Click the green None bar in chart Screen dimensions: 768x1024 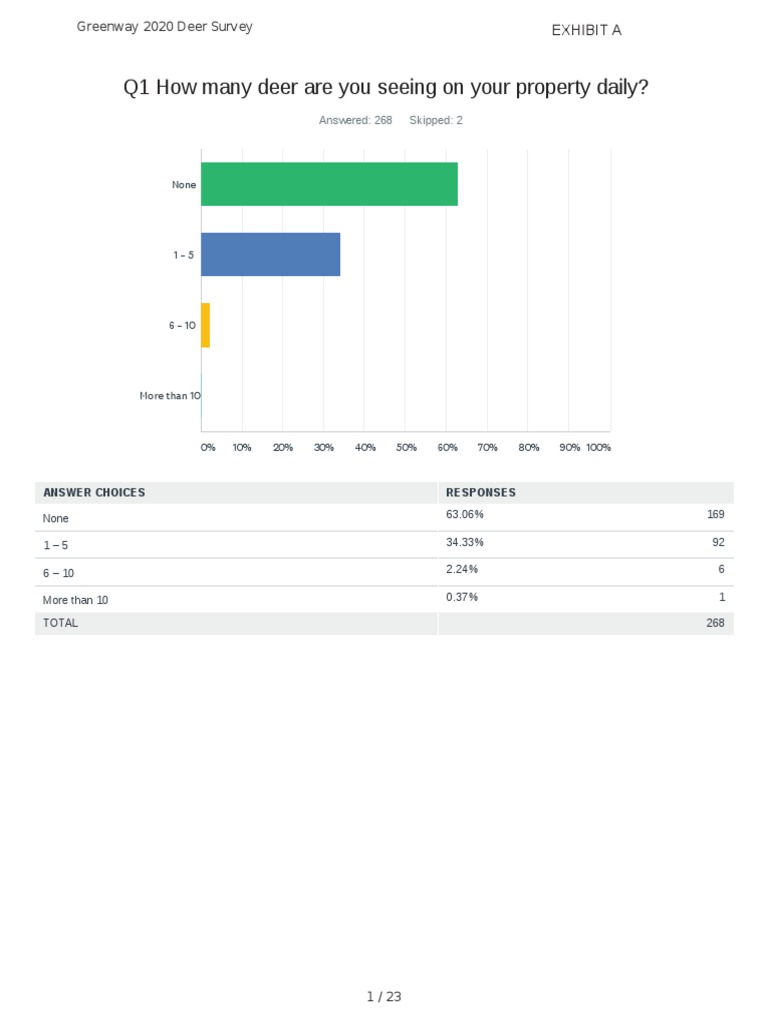329,184
